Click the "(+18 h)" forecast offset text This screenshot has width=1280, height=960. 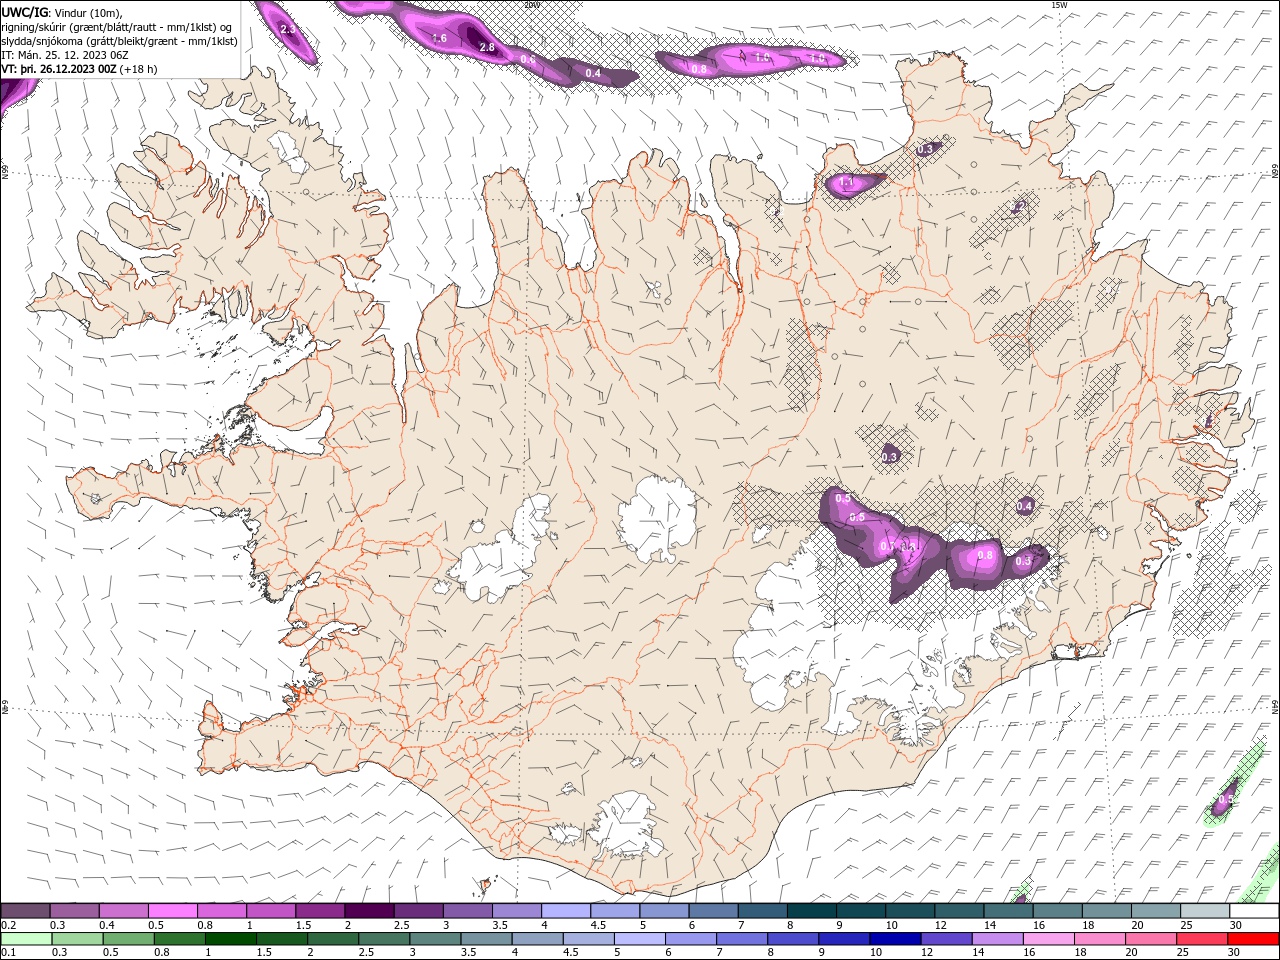139,69
